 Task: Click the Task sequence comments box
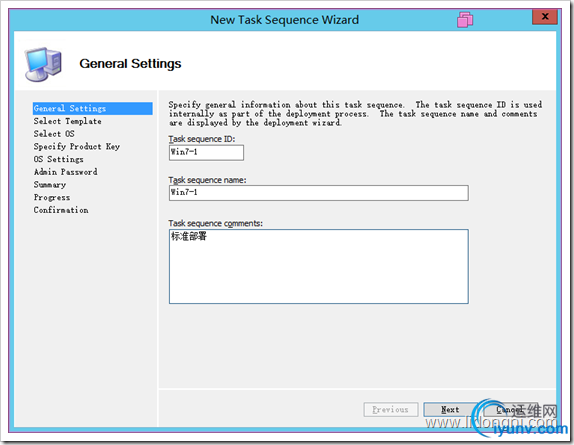[318, 266]
